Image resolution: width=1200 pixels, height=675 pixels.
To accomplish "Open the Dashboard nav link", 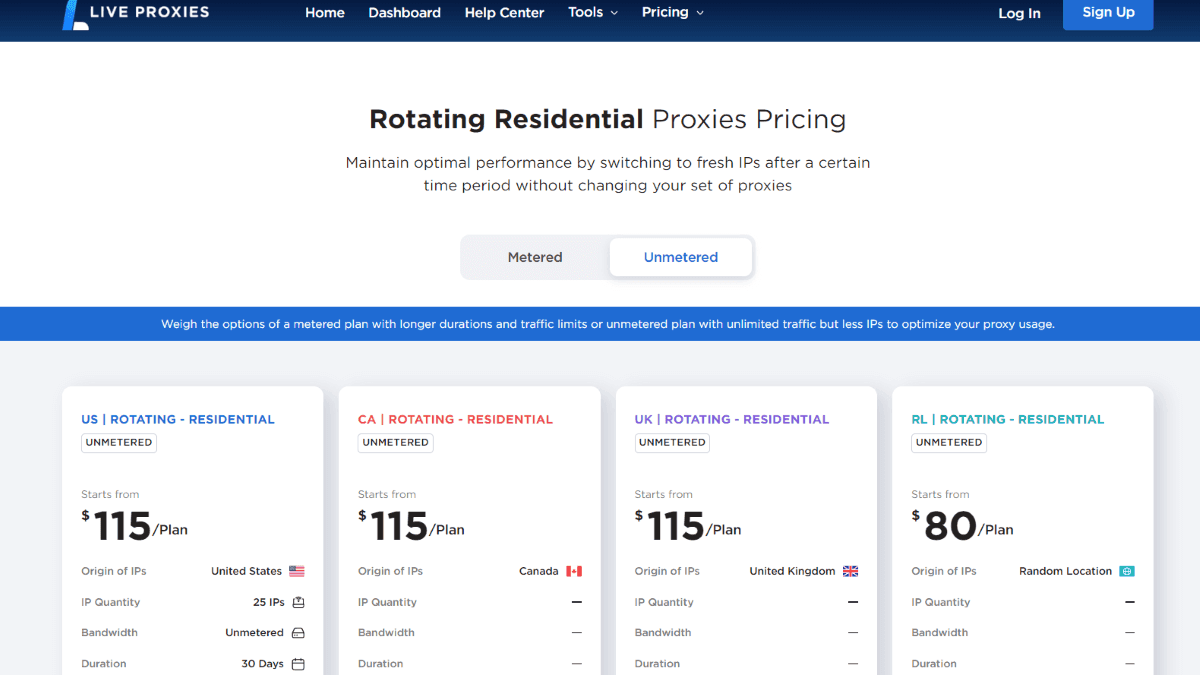I will click(x=405, y=13).
